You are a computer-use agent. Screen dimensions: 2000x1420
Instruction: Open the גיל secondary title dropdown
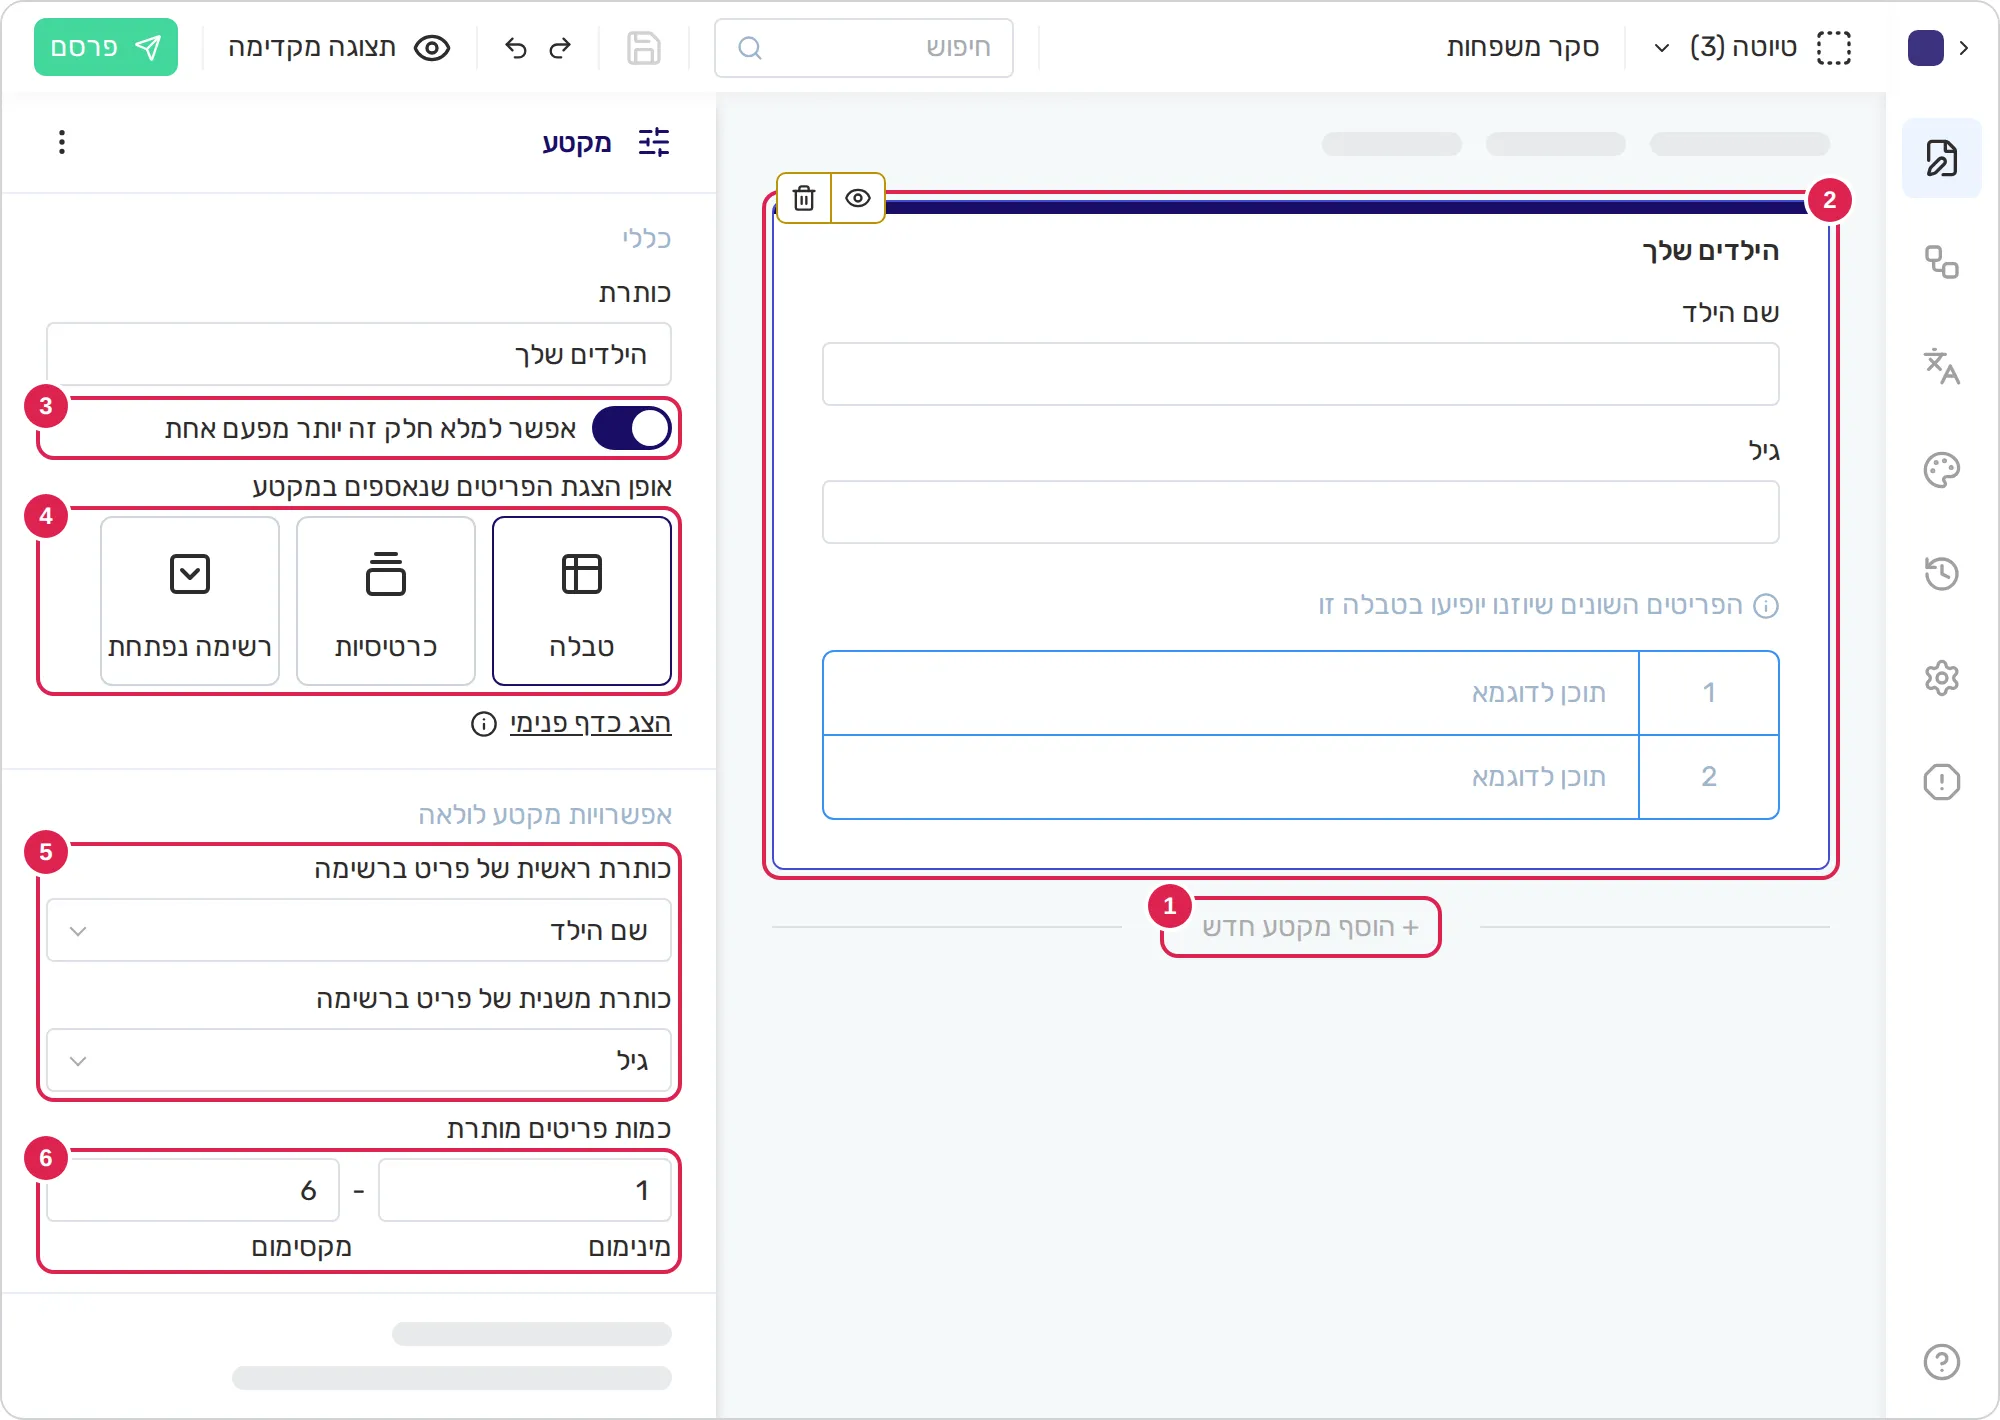pyautogui.click(x=359, y=1061)
